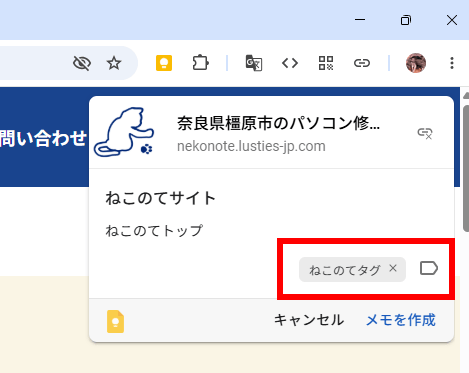Restore down the Chrome window
The height and width of the screenshot is (373, 469).
pos(406,20)
